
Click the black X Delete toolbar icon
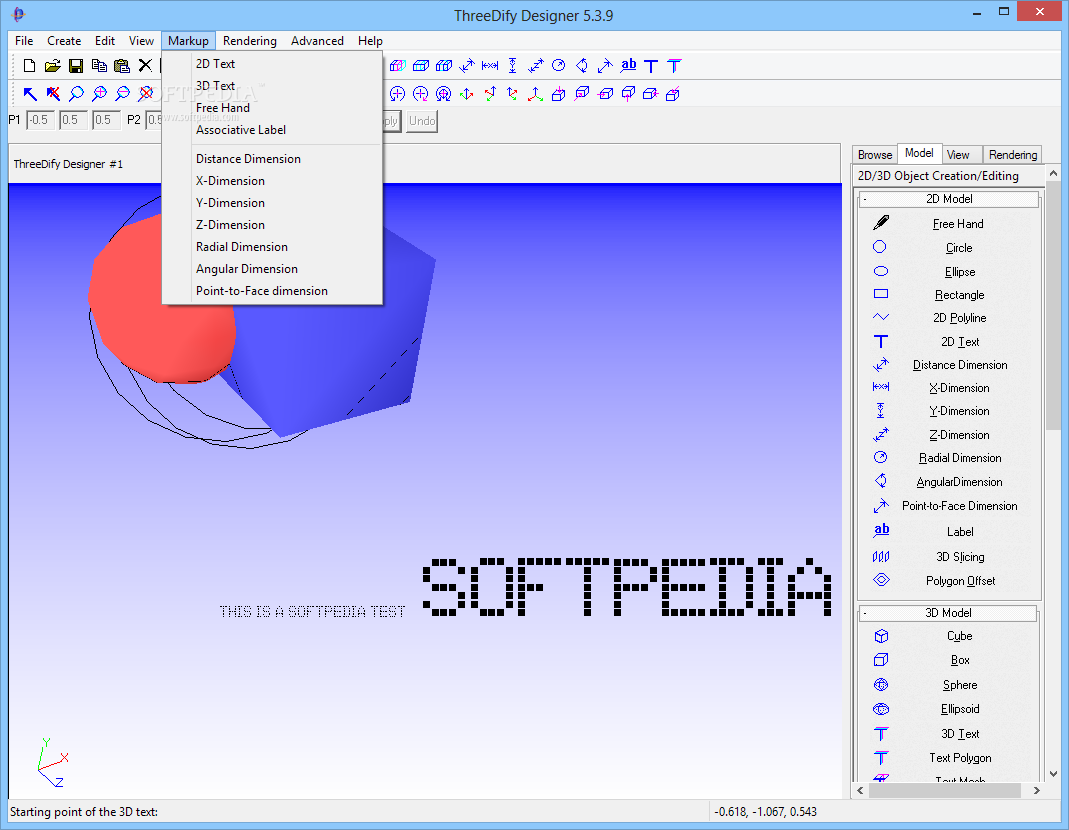[145, 65]
